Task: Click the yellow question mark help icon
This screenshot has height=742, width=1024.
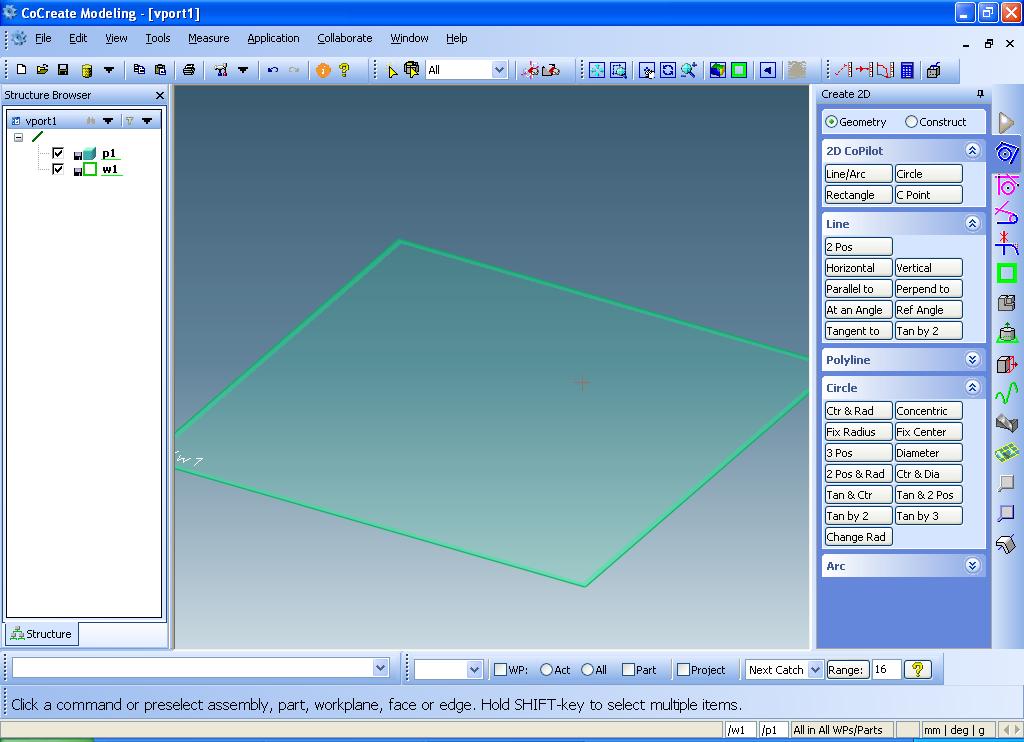Action: click(344, 69)
